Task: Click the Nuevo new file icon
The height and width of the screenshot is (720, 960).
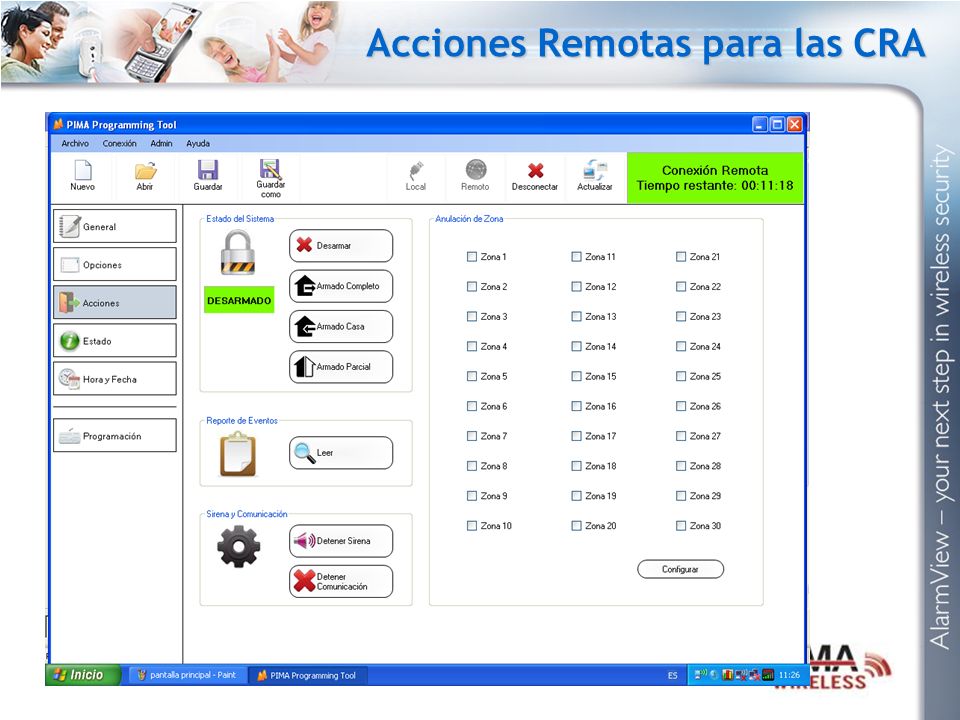Action: coord(83,170)
